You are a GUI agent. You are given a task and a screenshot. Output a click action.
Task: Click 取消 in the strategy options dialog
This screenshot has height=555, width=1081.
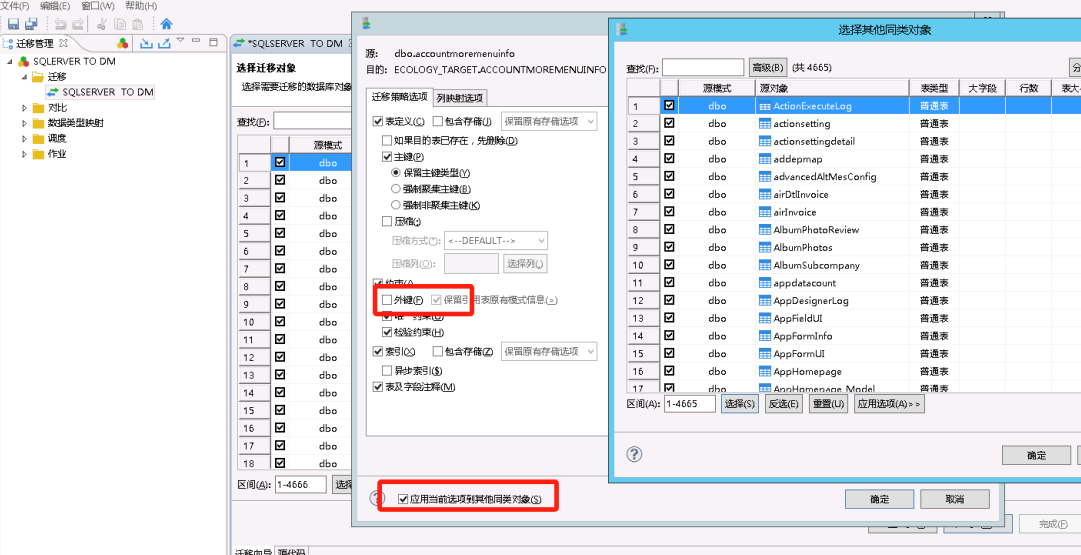(x=955, y=499)
